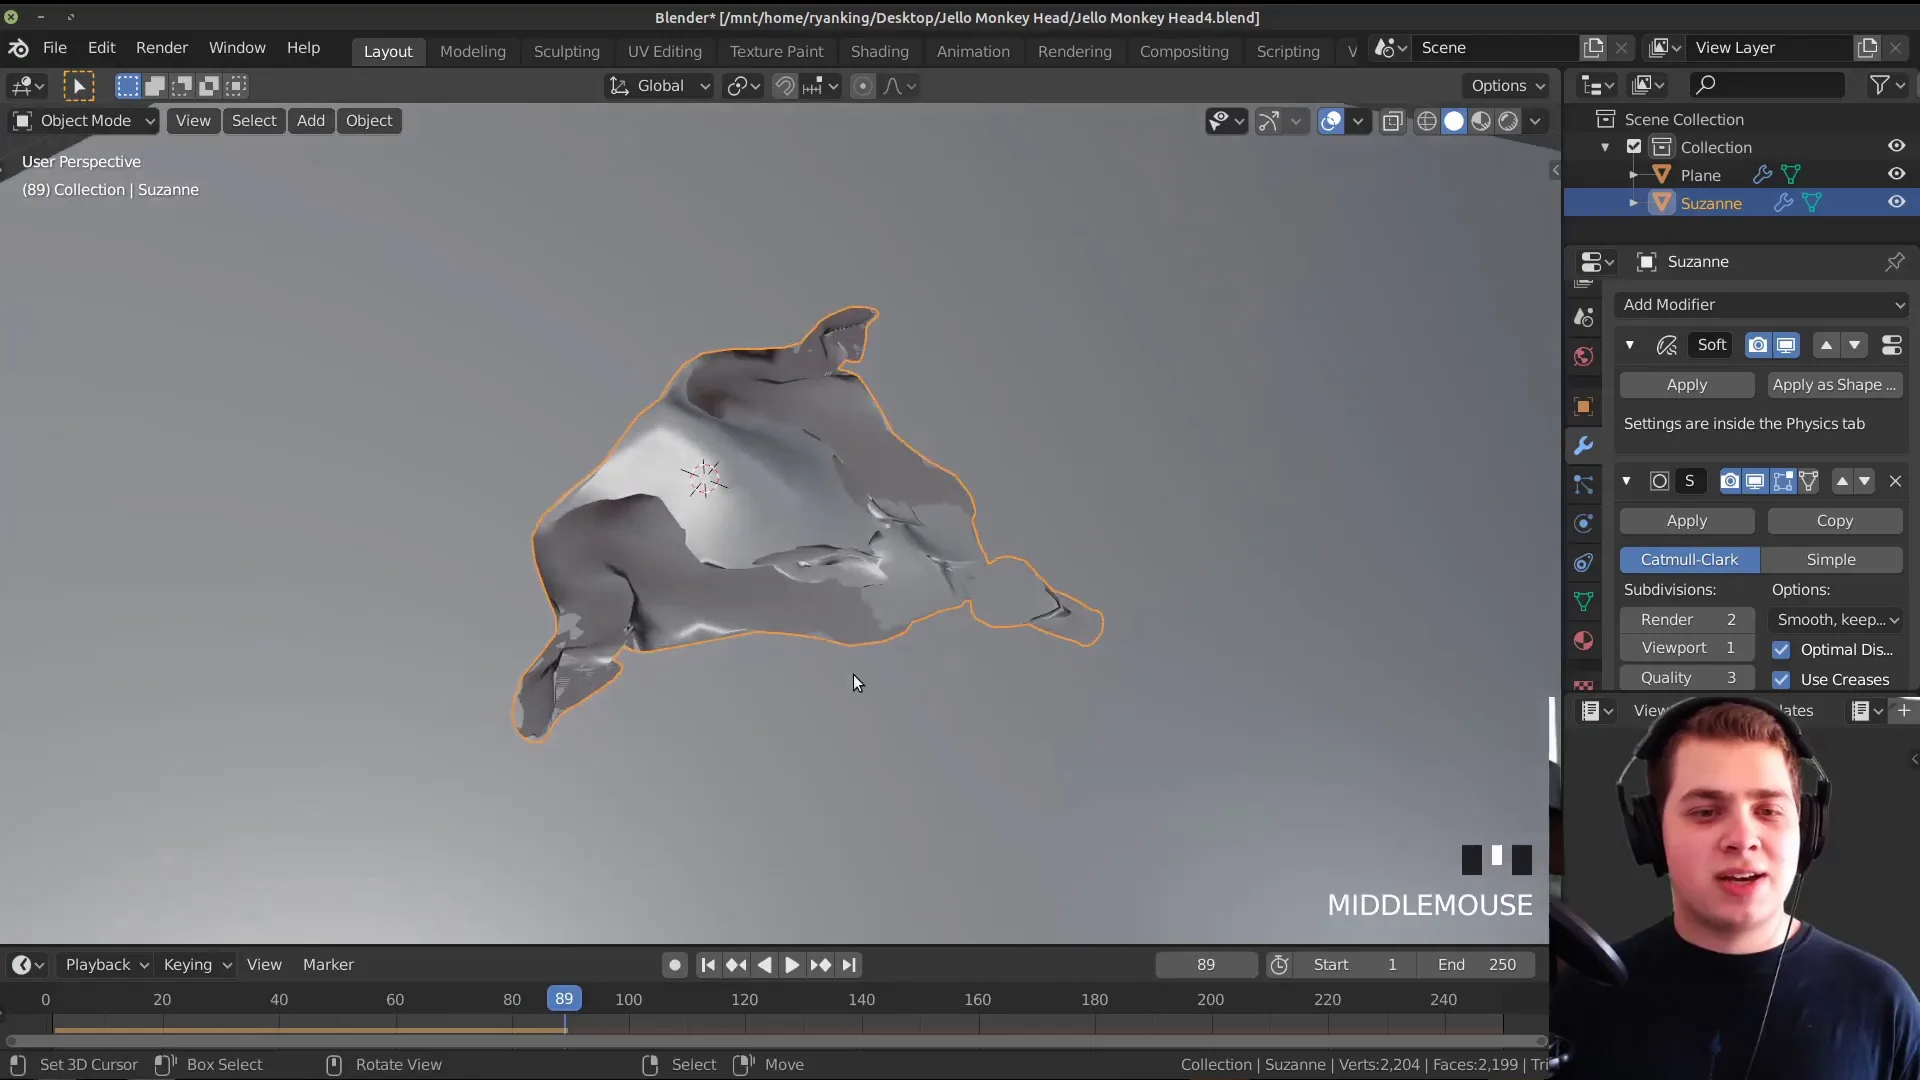The image size is (1920, 1080).
Task: Open the File menu
Action: [55, 48]
